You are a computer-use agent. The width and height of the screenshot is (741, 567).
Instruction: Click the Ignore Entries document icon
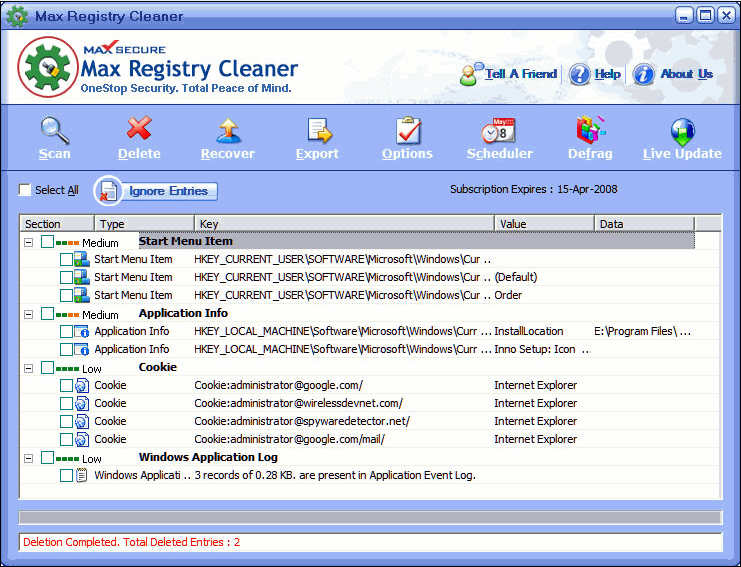(x=108, y=191)
